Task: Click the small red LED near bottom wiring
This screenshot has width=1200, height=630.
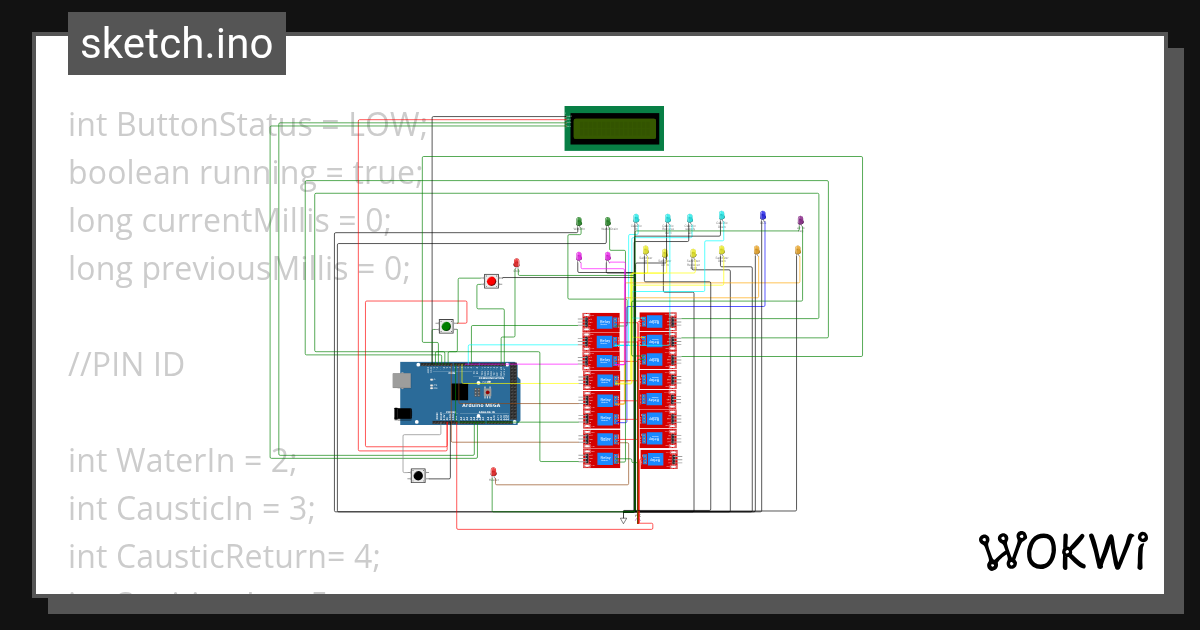Action: 494,471
